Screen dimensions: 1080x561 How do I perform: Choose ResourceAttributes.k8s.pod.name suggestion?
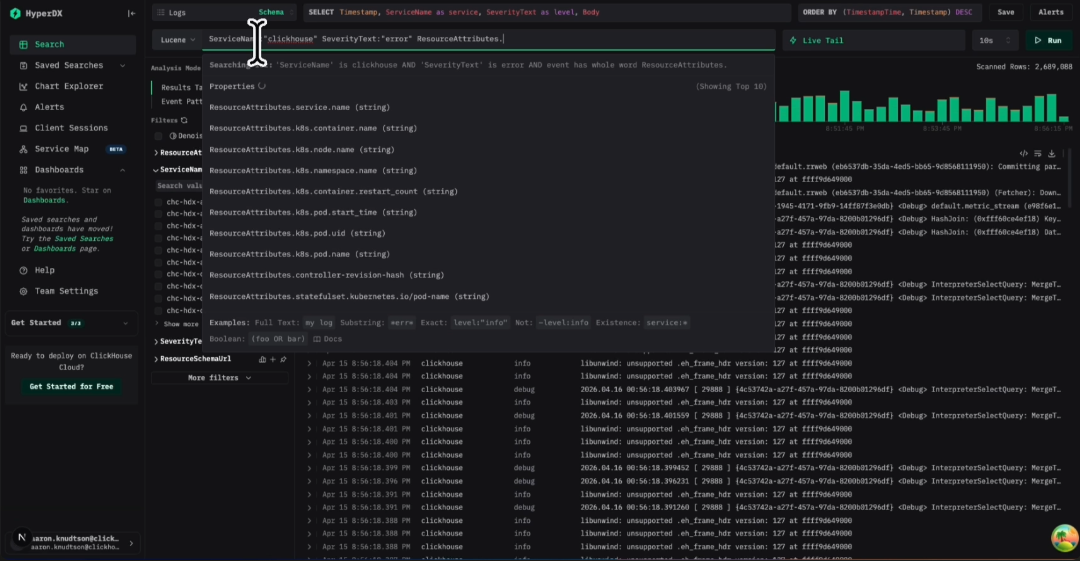[x=488, y=254]
